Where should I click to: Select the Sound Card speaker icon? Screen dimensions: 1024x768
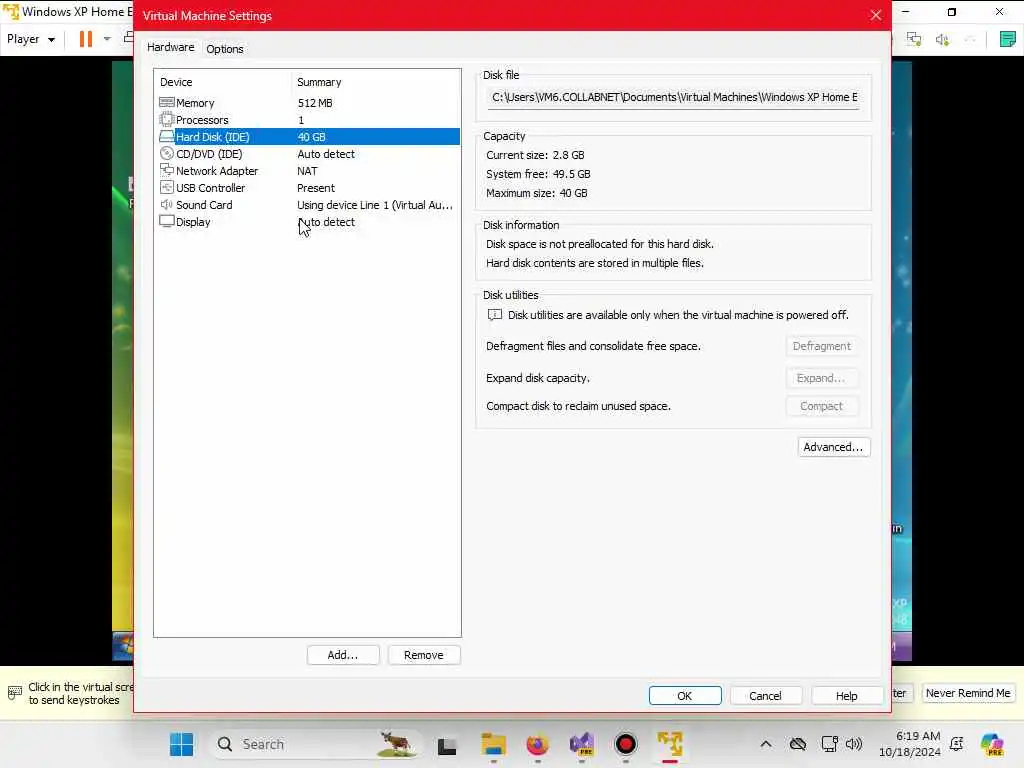pyautogui.click(x=167, y=204)
